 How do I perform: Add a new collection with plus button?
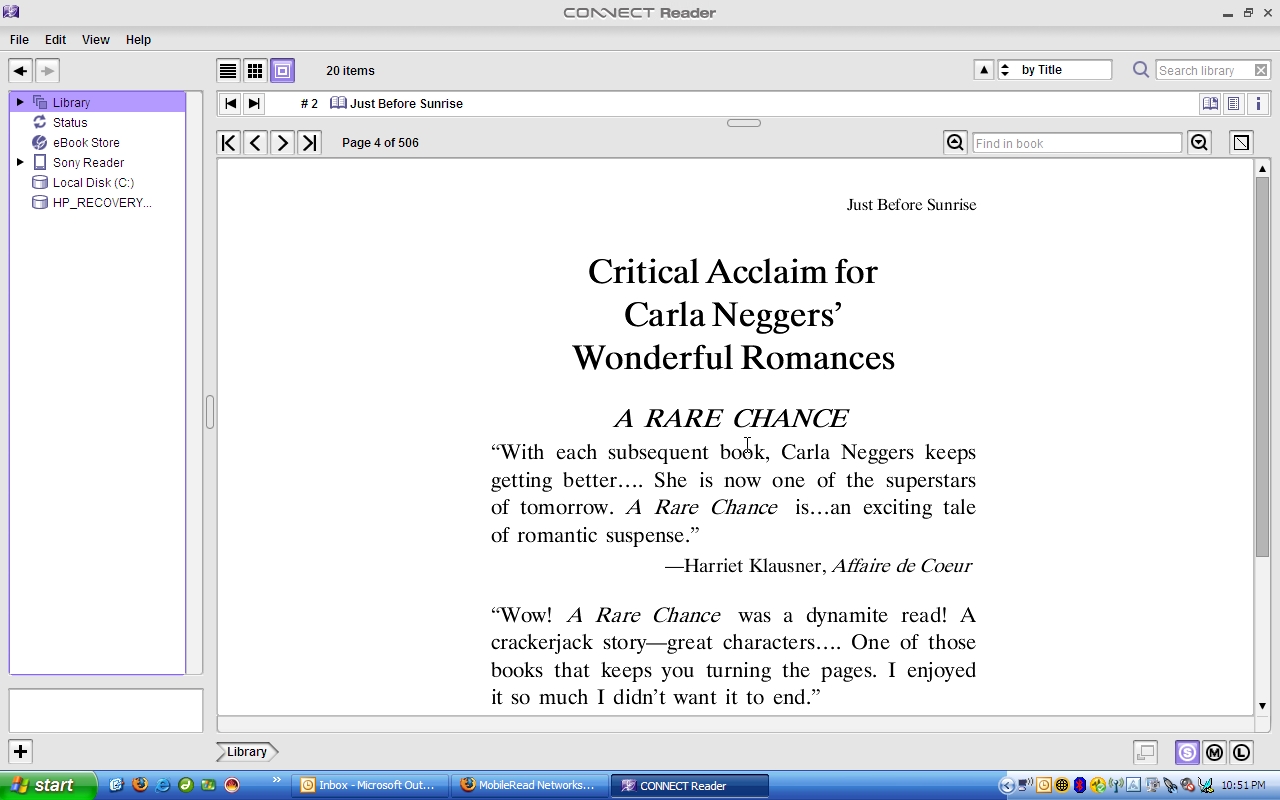coord(20,751)
